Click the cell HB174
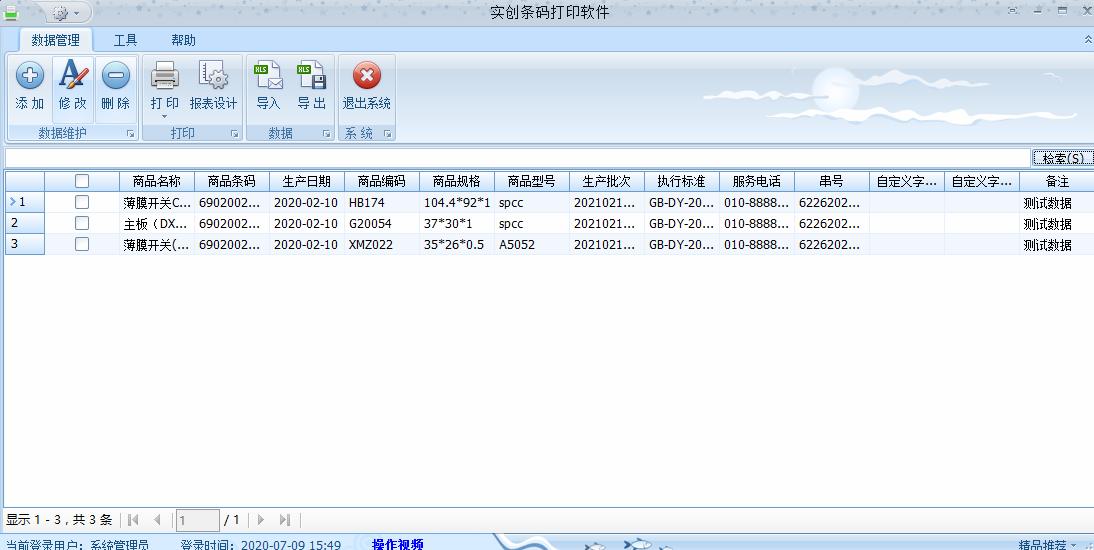1094x550 pixels. tap(382, 202)
